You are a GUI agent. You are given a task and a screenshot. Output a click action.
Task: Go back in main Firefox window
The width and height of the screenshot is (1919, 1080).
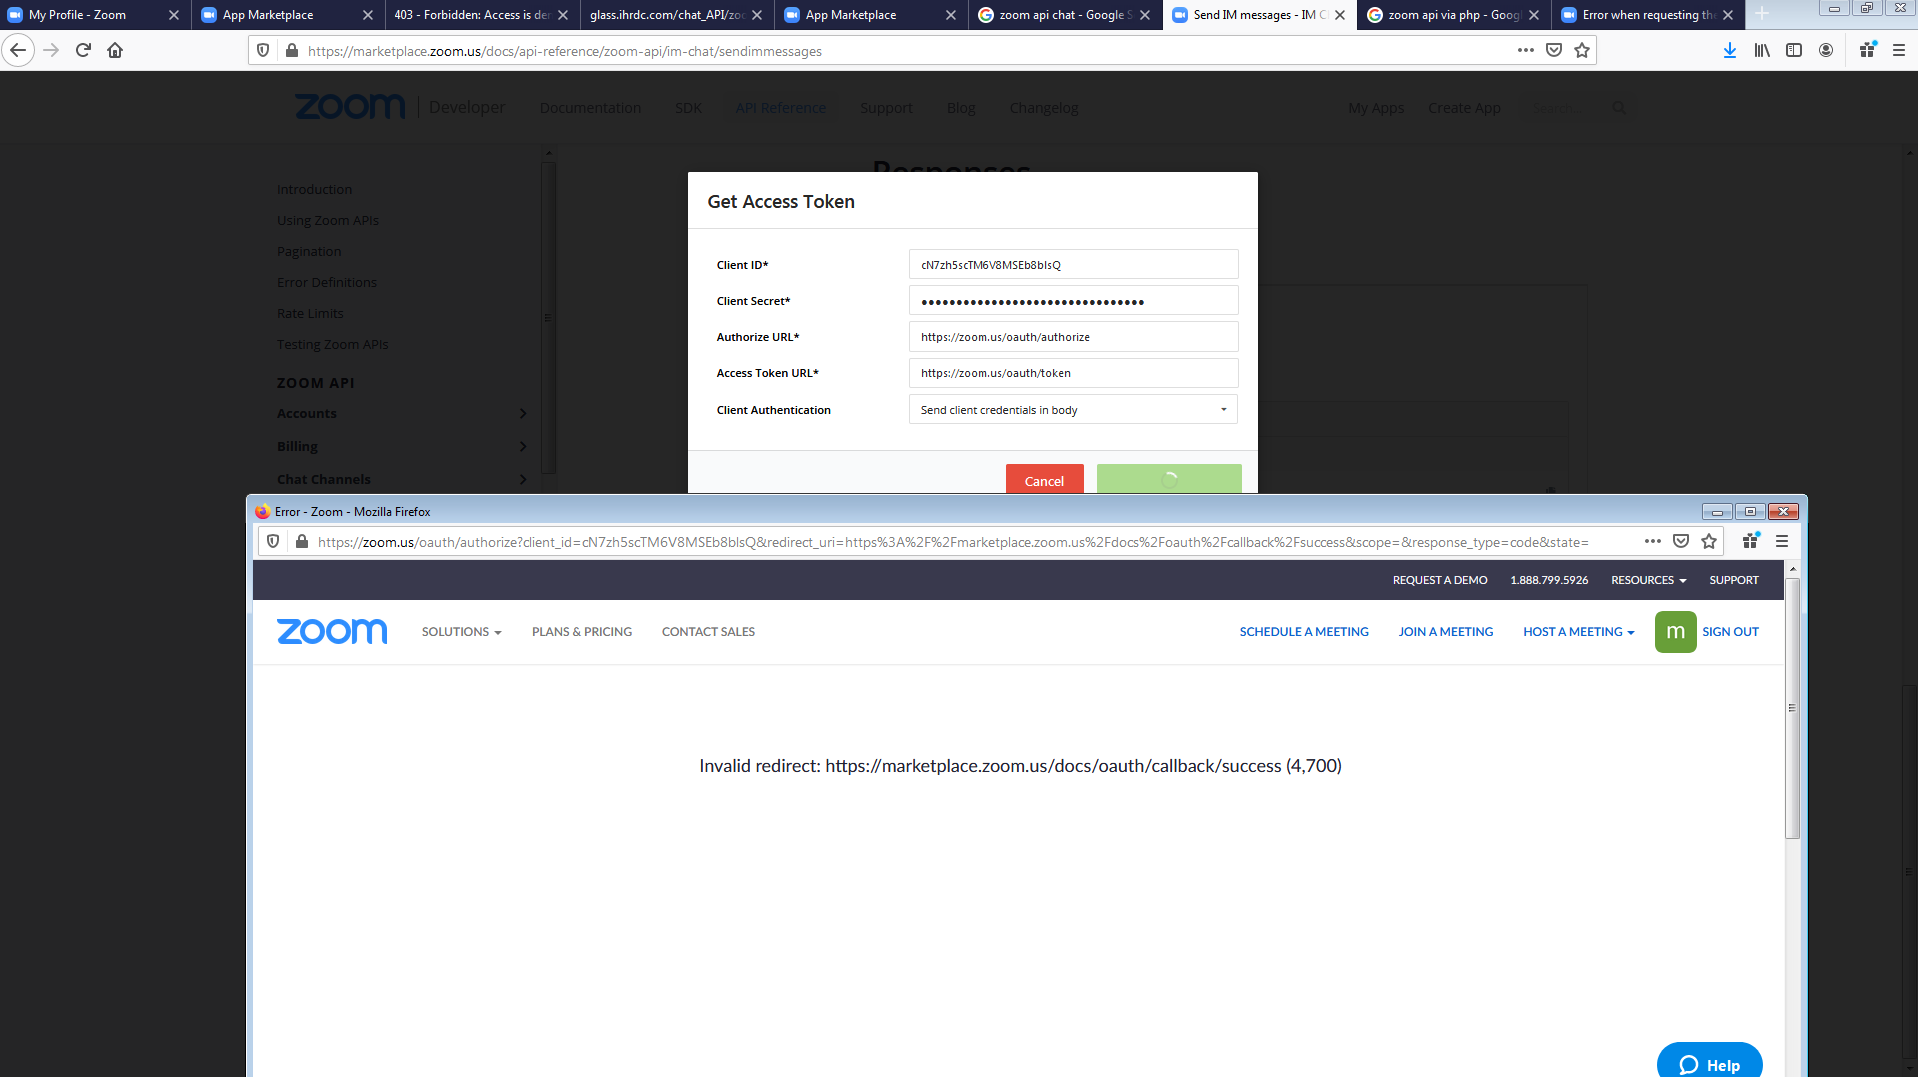click(x=18, y=50)
